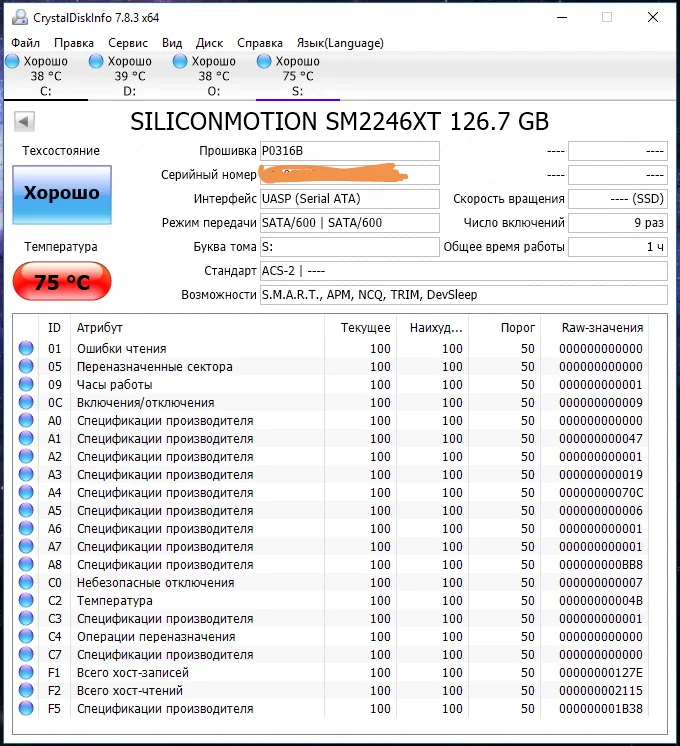Screen dimensions: 680x746
Task: Click status icon of attribute A1
Action: pyautogui.click(x=26, y=438)
